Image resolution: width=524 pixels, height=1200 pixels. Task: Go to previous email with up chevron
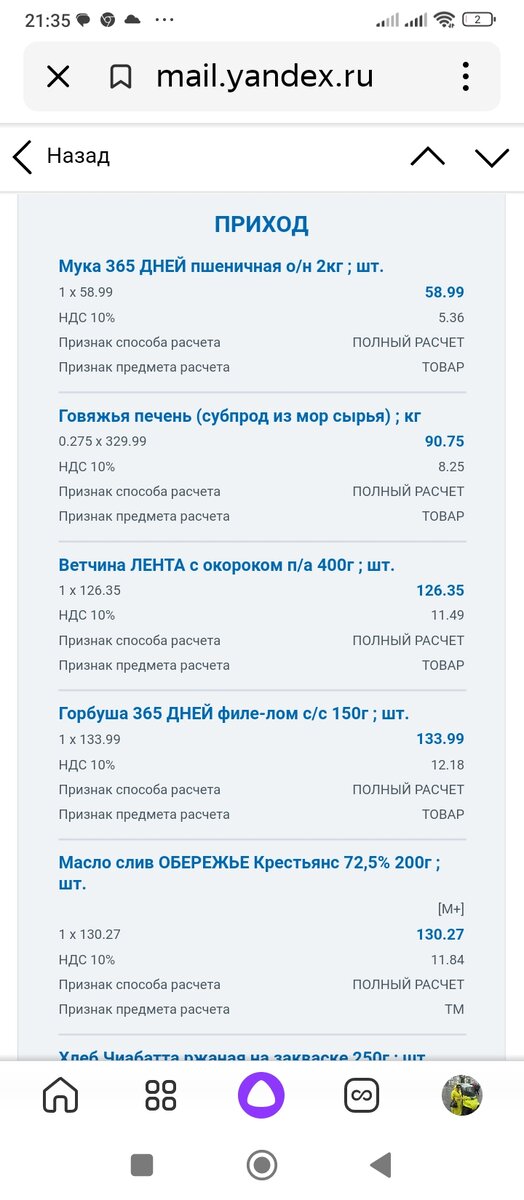tap(427, 156)
